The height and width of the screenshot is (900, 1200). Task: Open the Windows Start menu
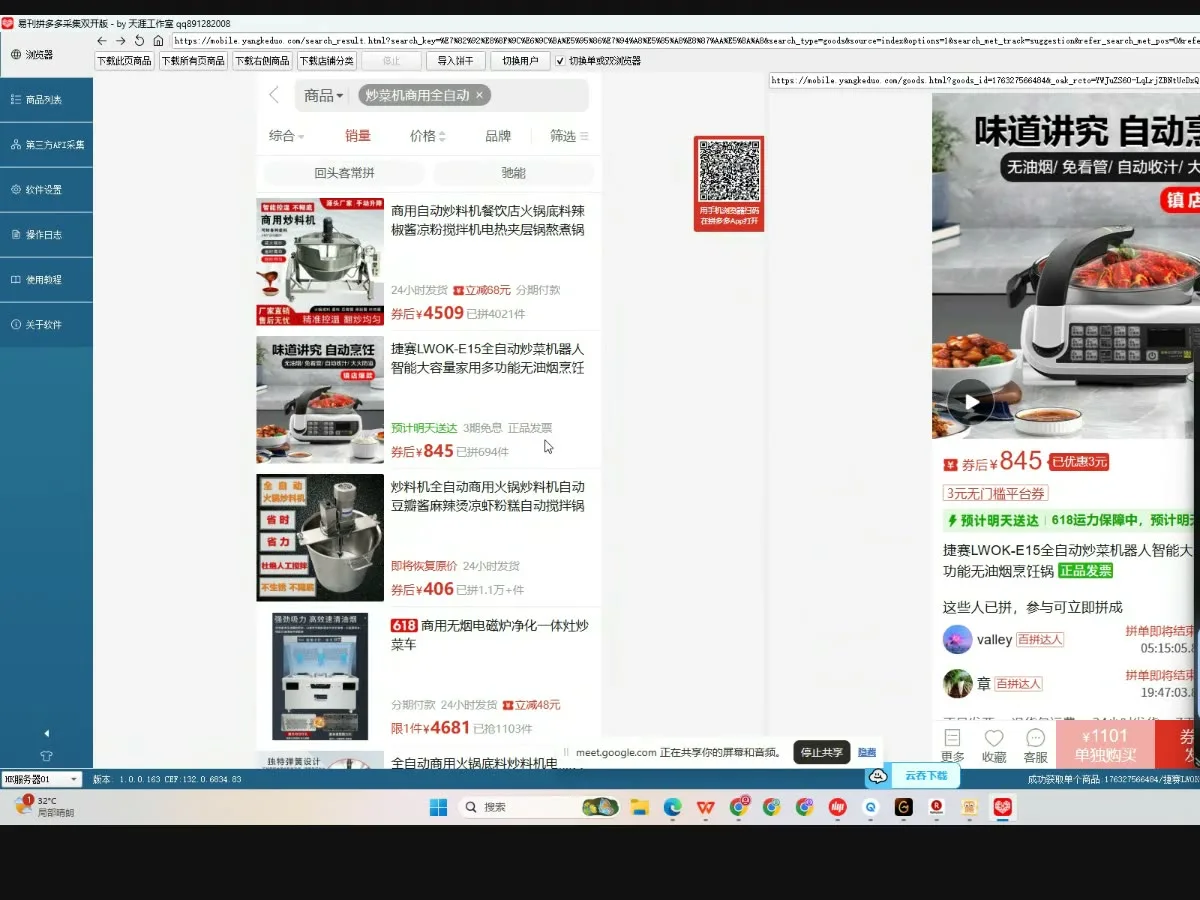[x=438, y=807]
